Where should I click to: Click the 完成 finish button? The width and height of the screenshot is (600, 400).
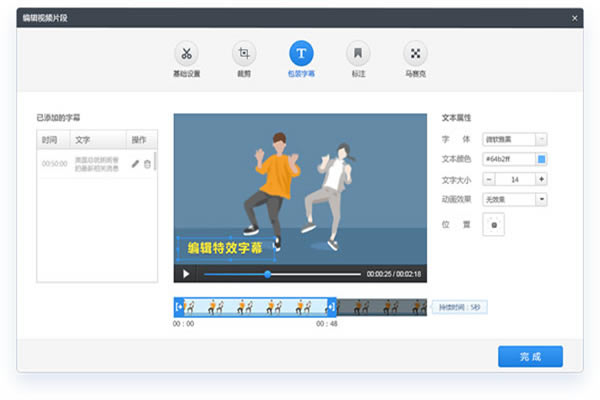(530, 356)
